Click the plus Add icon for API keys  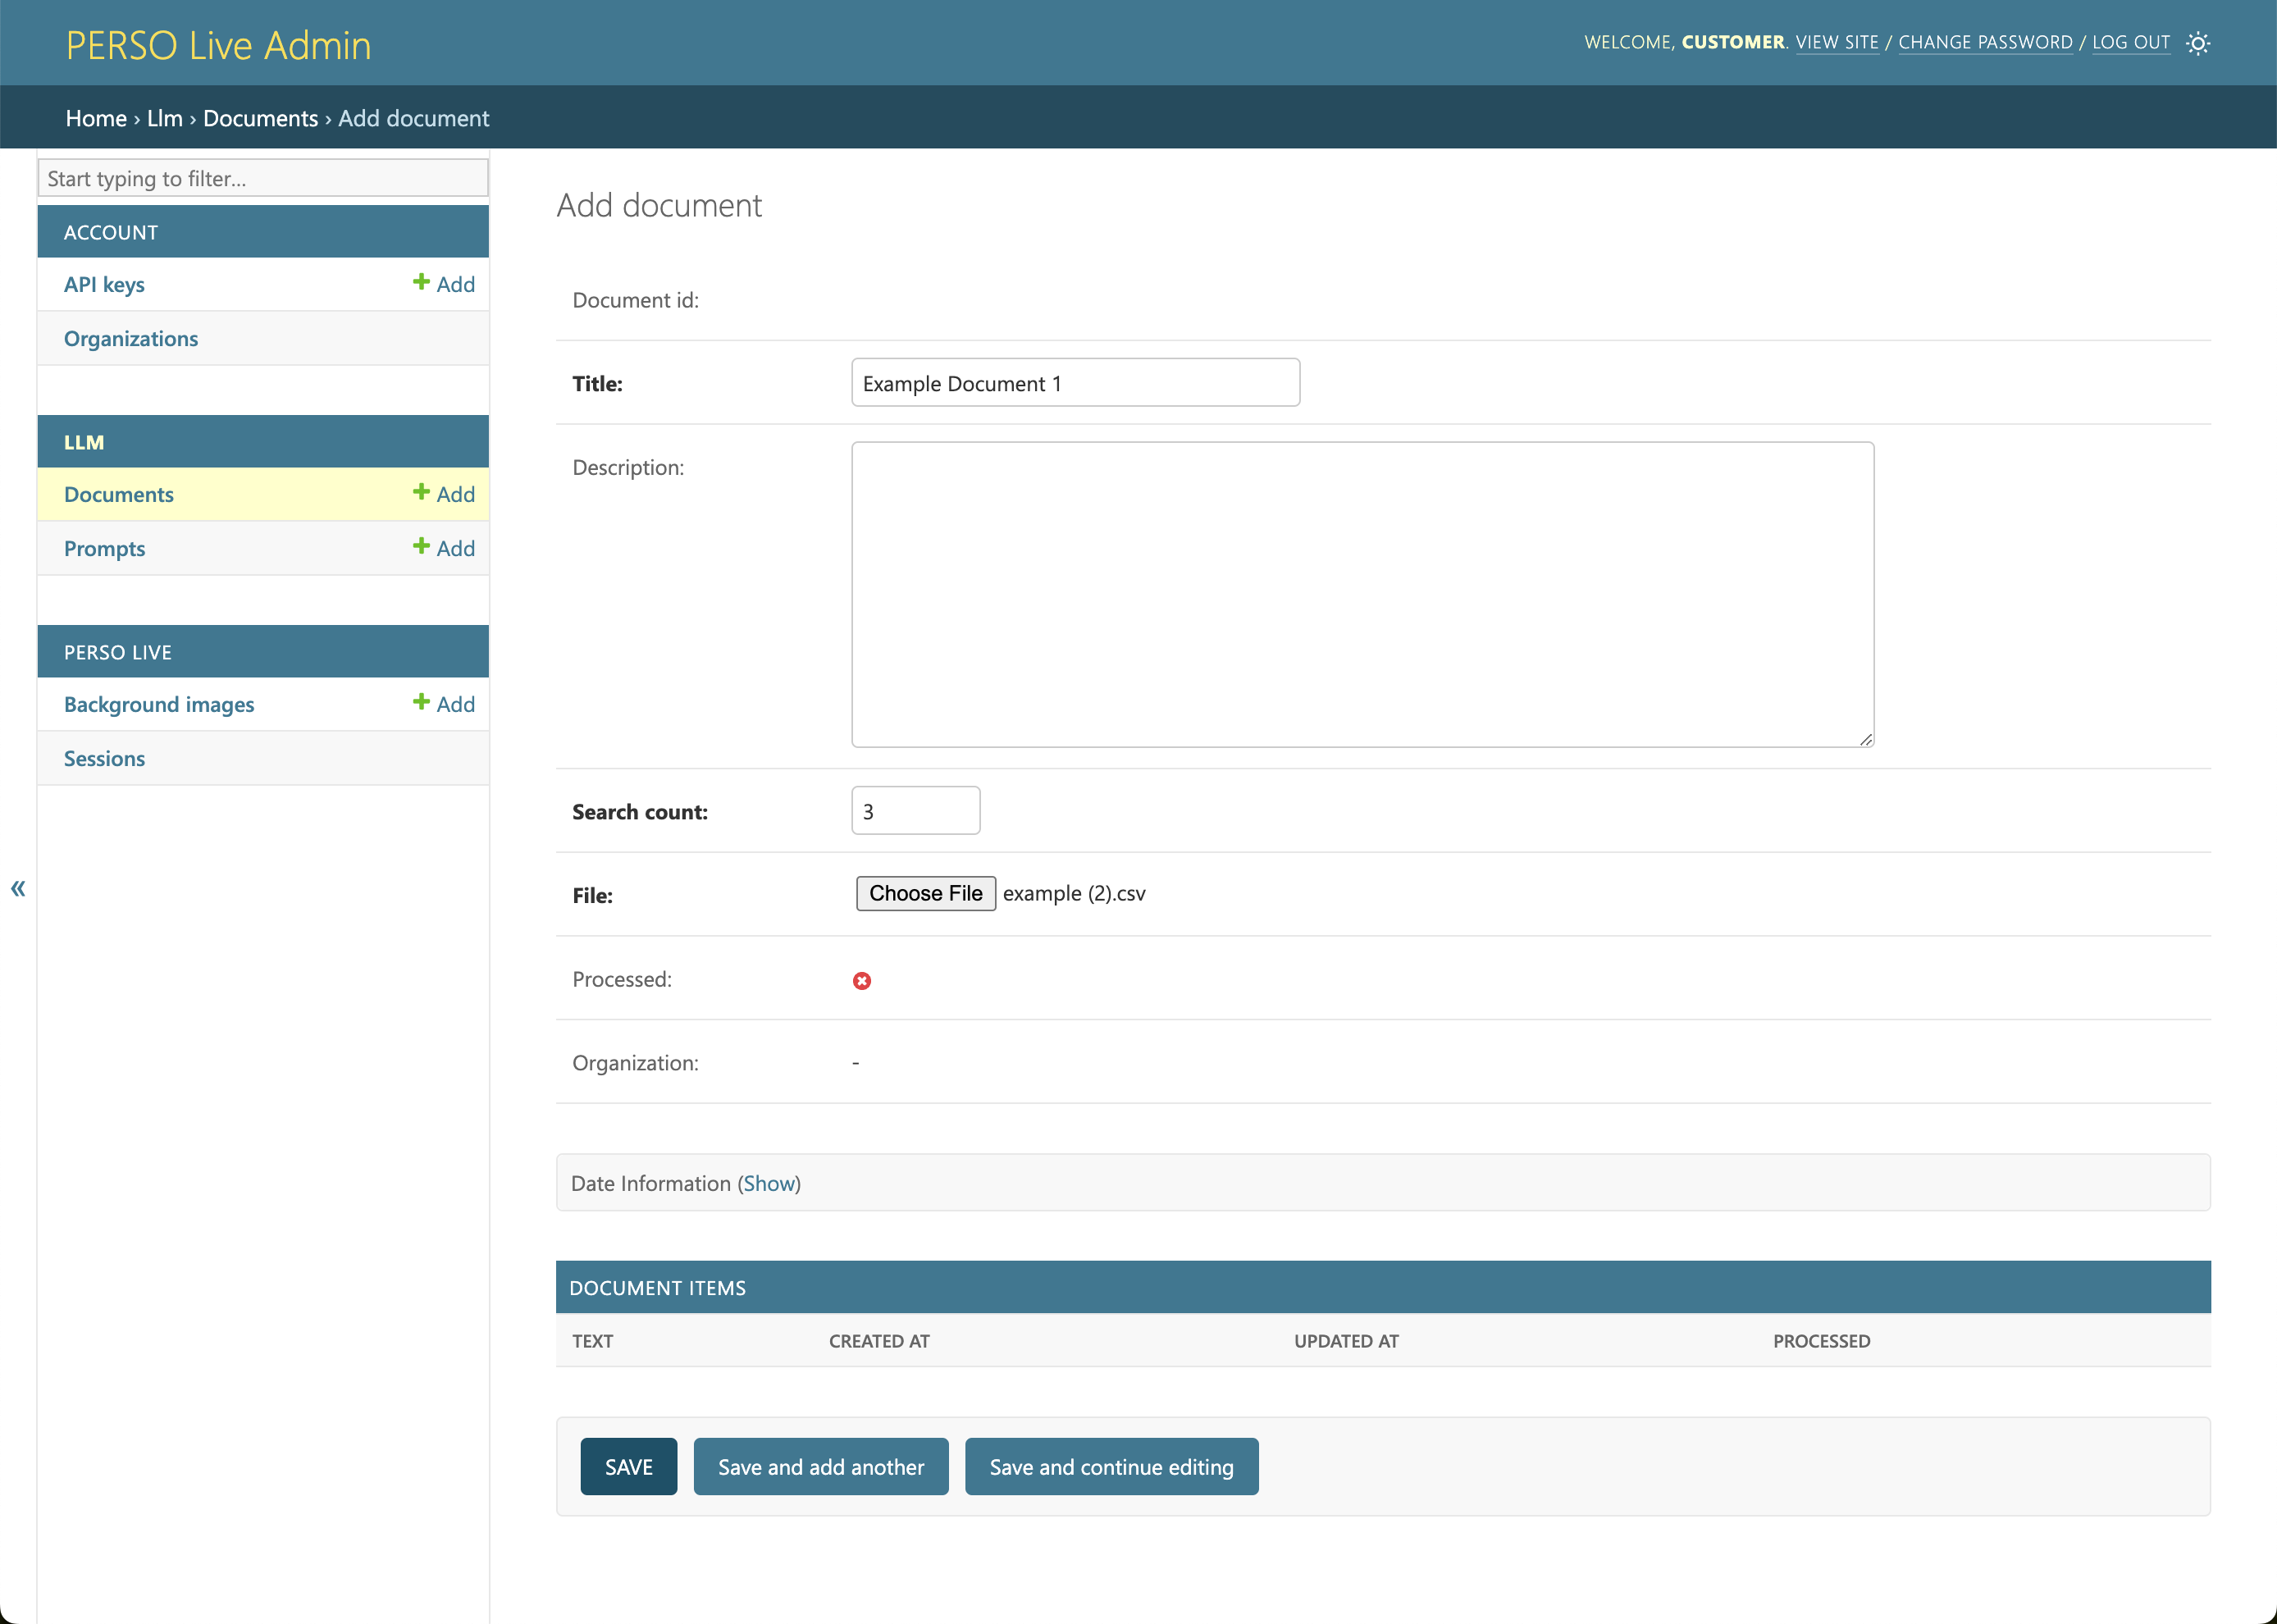pyautogui.click(x=443, y=284)
